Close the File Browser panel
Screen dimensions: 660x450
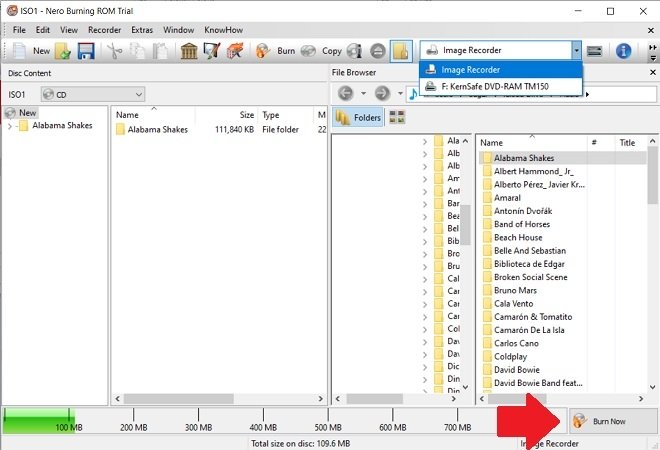coord(653,72)
